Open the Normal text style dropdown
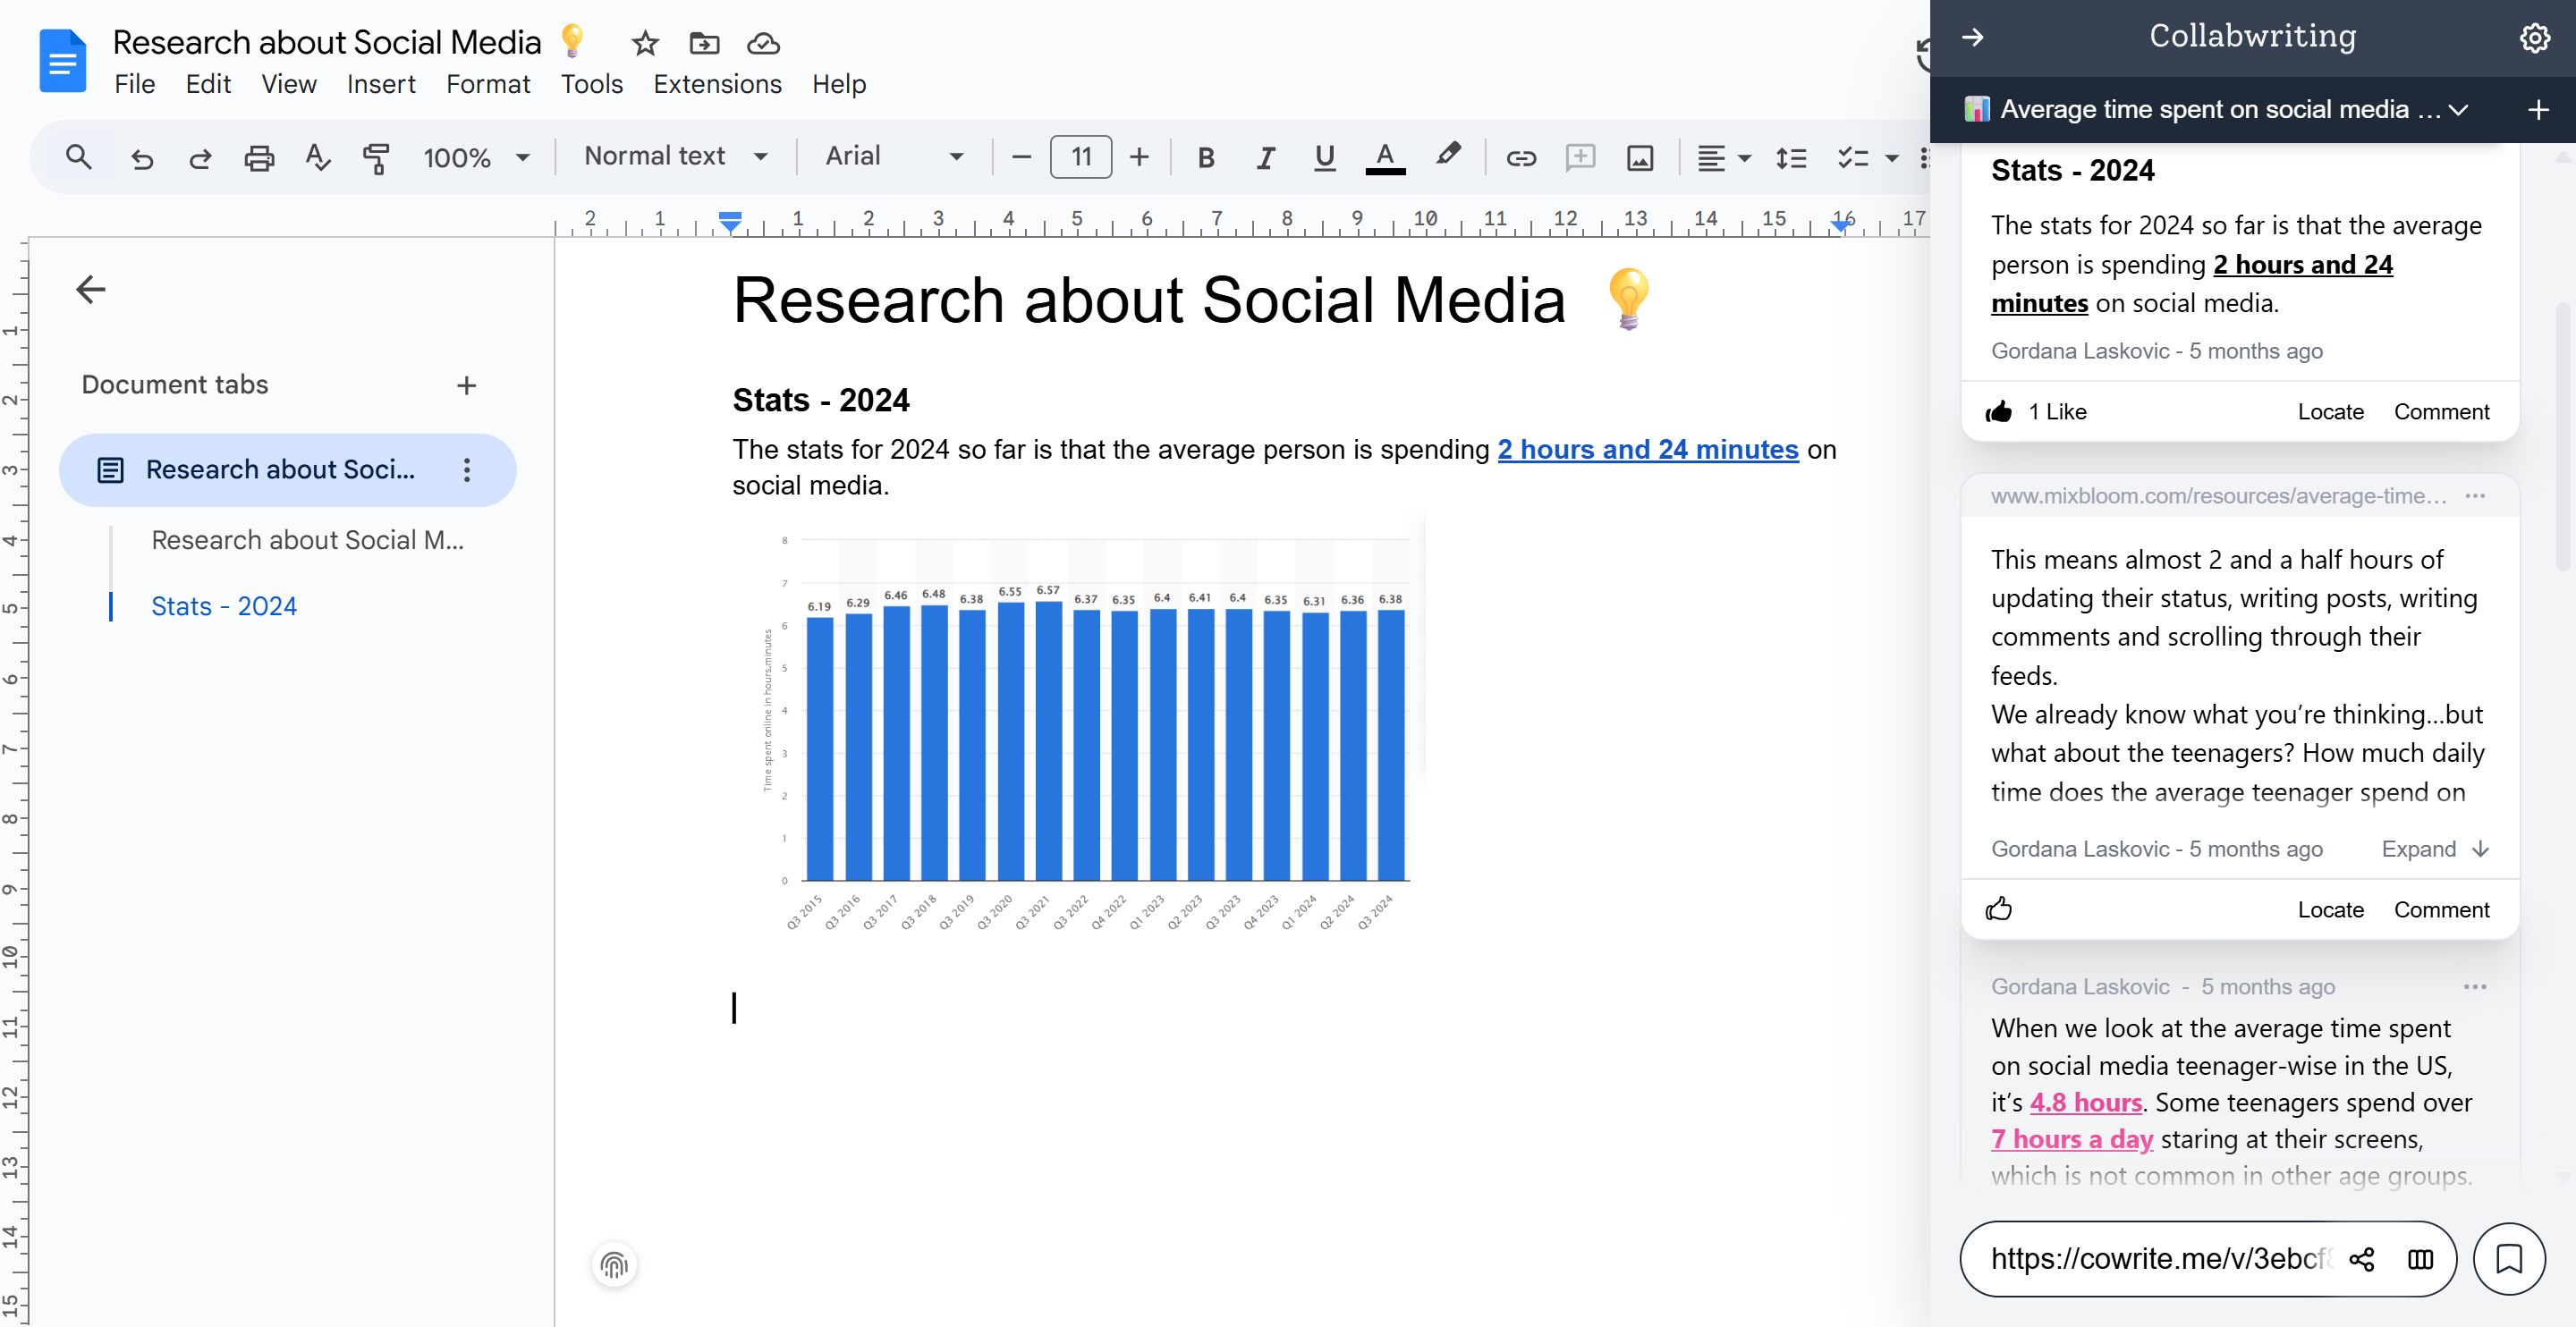The width and height of the screenshot is (2576, 1327). (676, 156)
